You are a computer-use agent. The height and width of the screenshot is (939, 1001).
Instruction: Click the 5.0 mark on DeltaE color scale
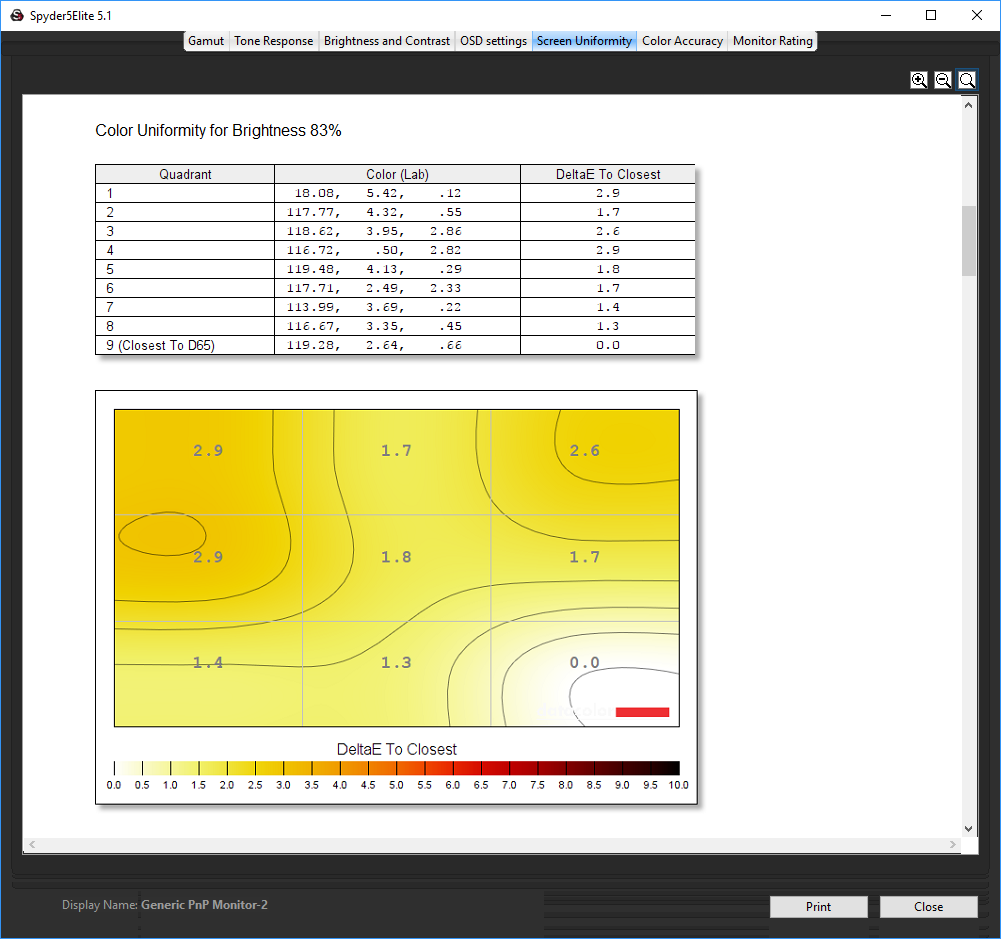pyautogui.click(x=396, y=785)
